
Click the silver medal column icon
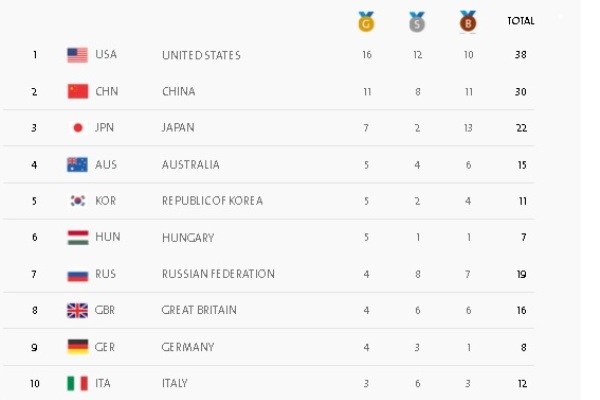(x=417, y=20)
